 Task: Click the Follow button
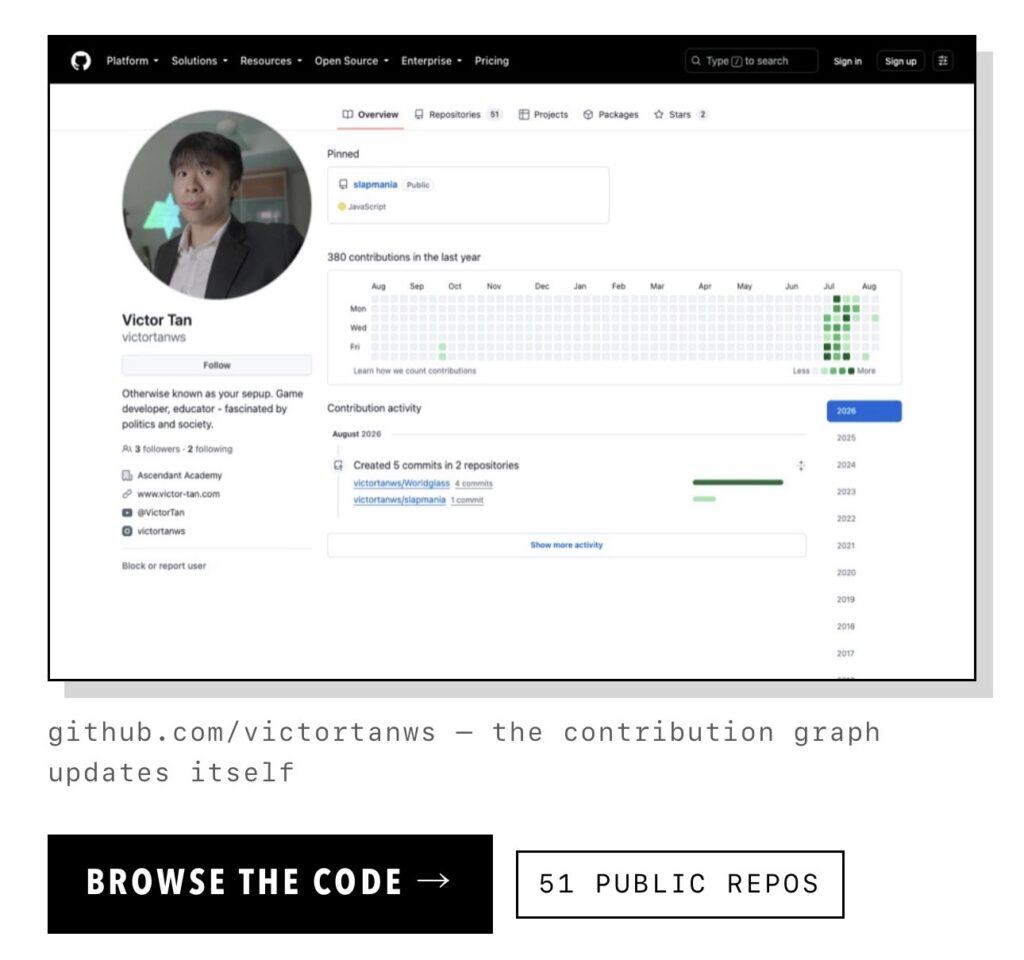point(217,365)
